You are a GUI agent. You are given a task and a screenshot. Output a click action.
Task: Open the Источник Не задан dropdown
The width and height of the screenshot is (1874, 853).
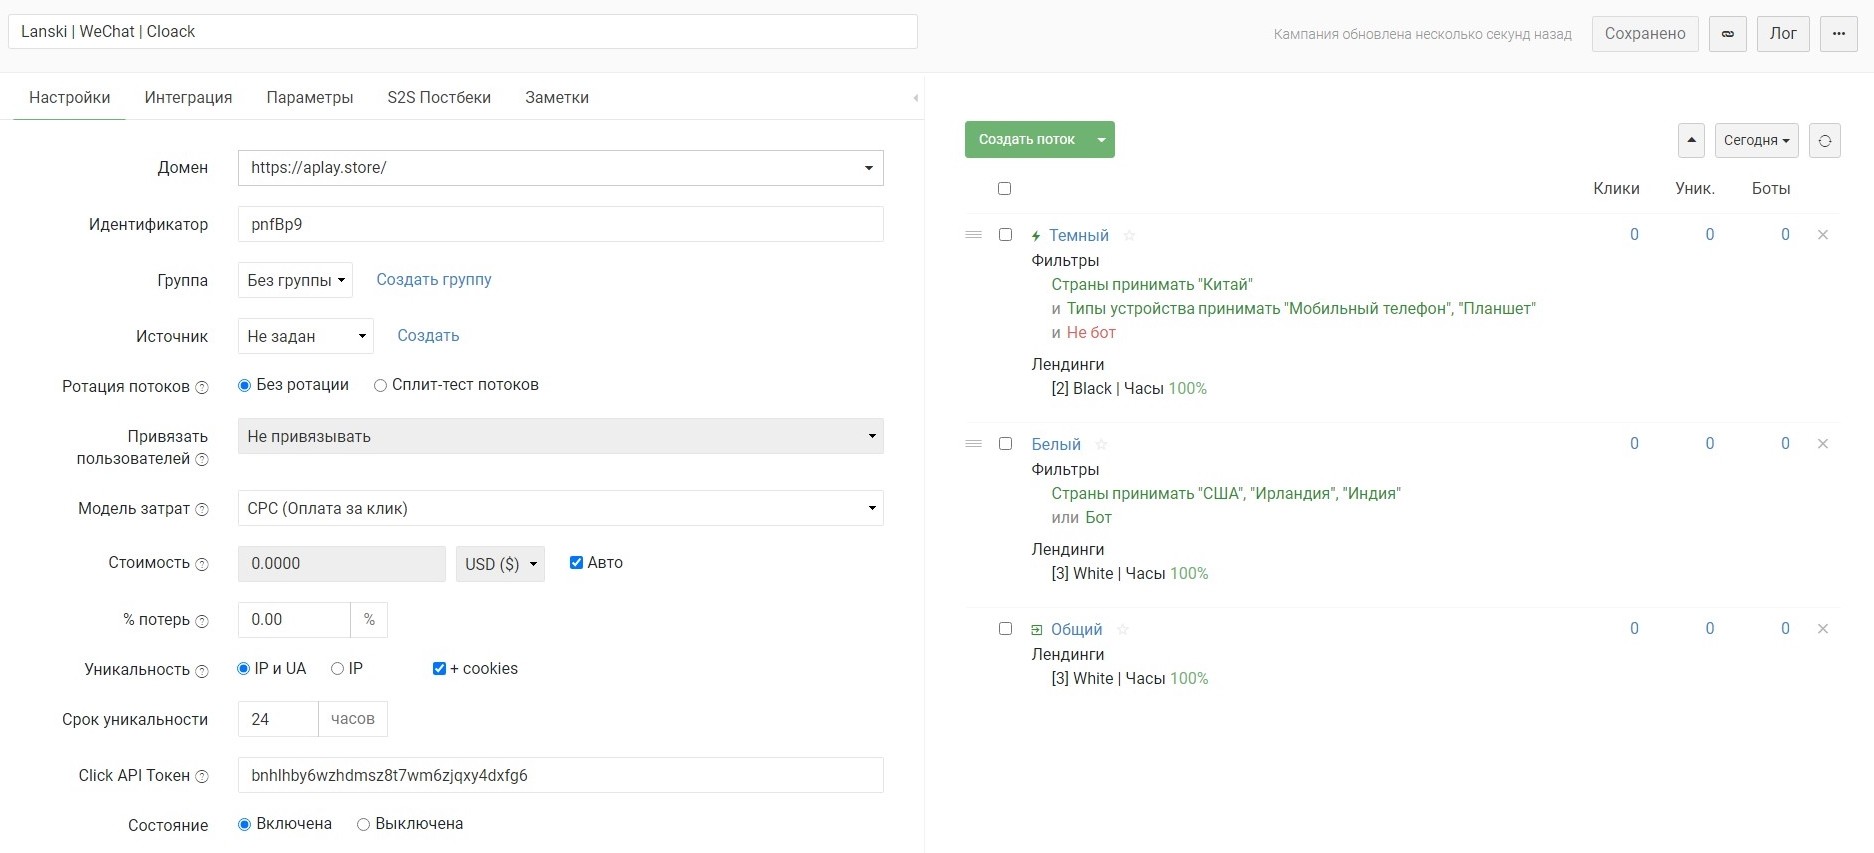(x=306, y=336)
